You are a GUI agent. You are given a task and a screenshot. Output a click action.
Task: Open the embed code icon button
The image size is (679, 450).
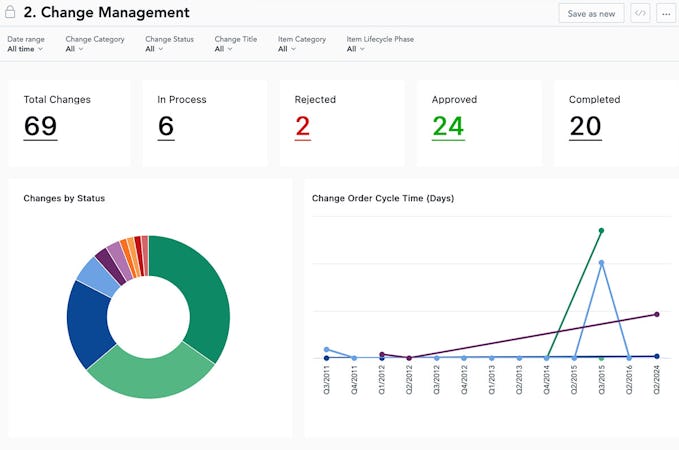coord(640,13)
